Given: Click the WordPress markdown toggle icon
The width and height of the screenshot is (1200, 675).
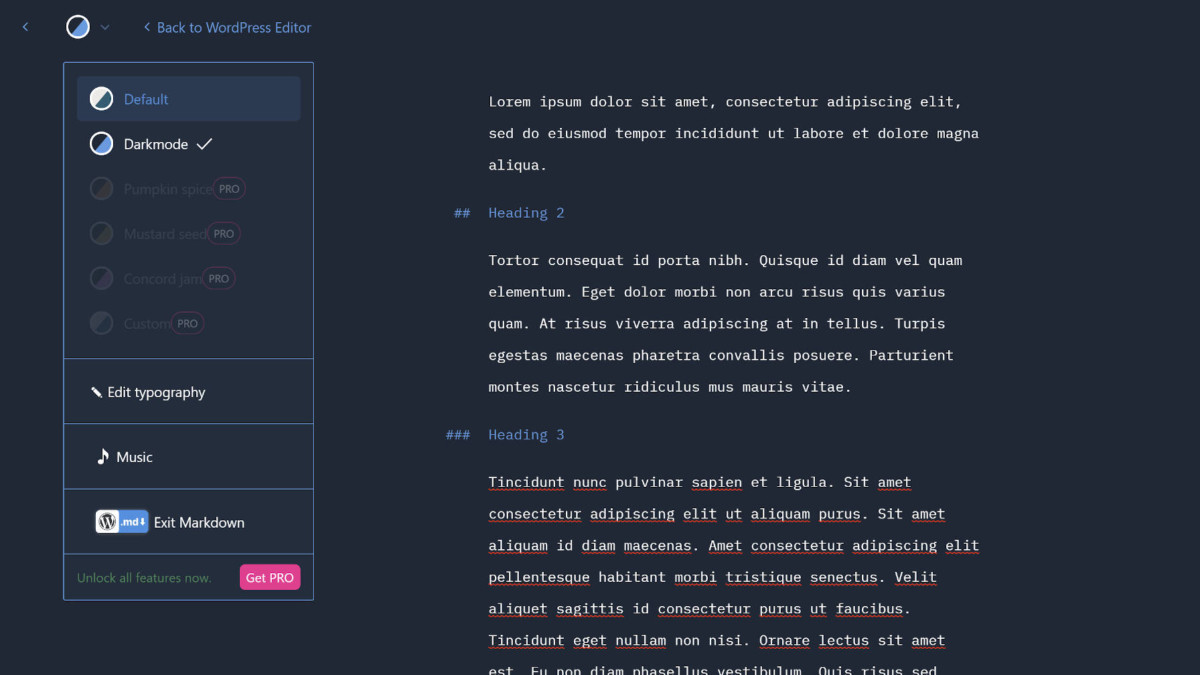Looking at the screenshot, I should pyautogui.click(x=121, y=522).
